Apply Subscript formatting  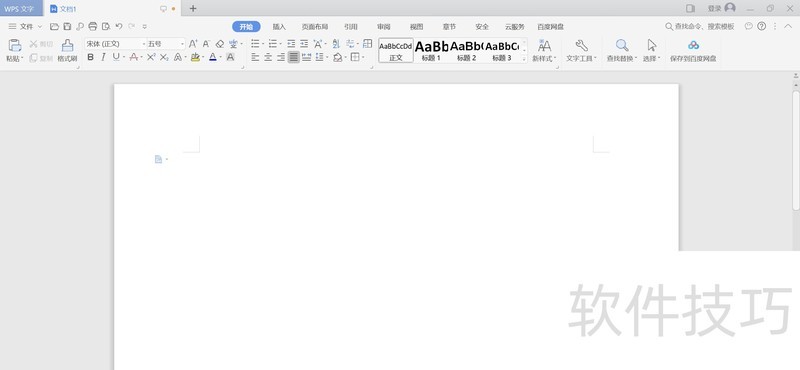[x=164, y=57]
